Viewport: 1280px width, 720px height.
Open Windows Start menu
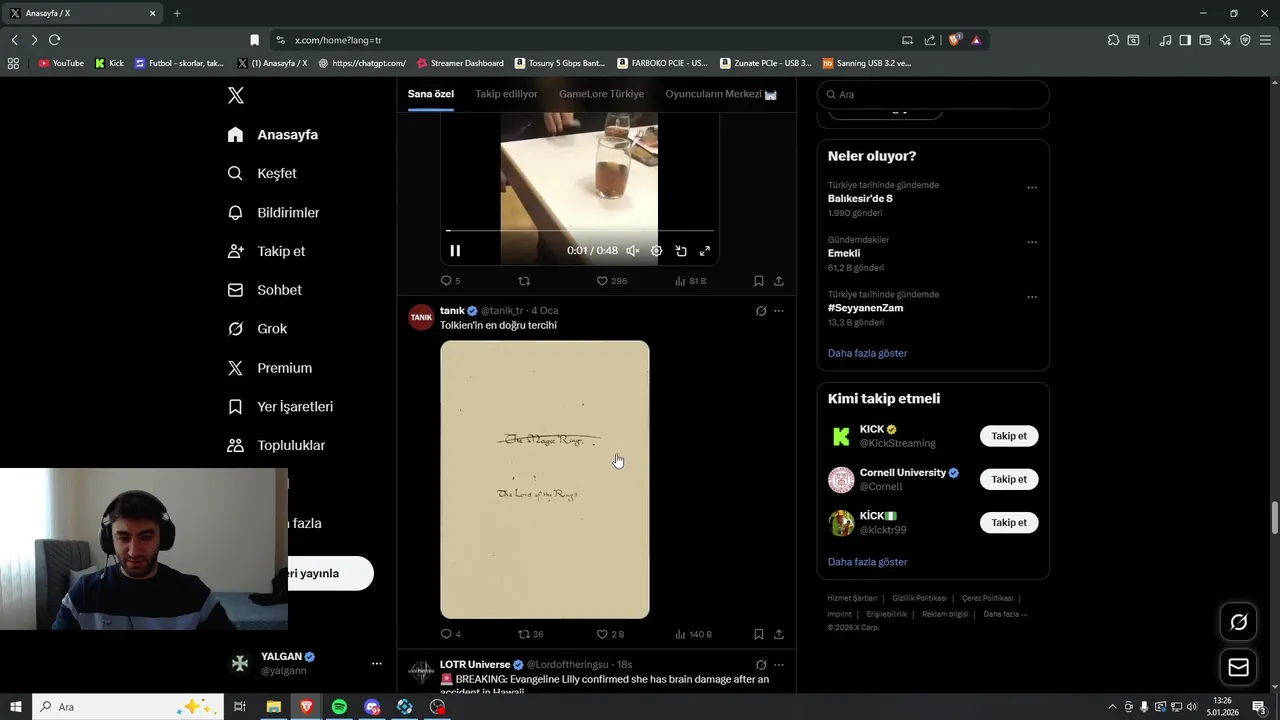[x=16, y=707]
